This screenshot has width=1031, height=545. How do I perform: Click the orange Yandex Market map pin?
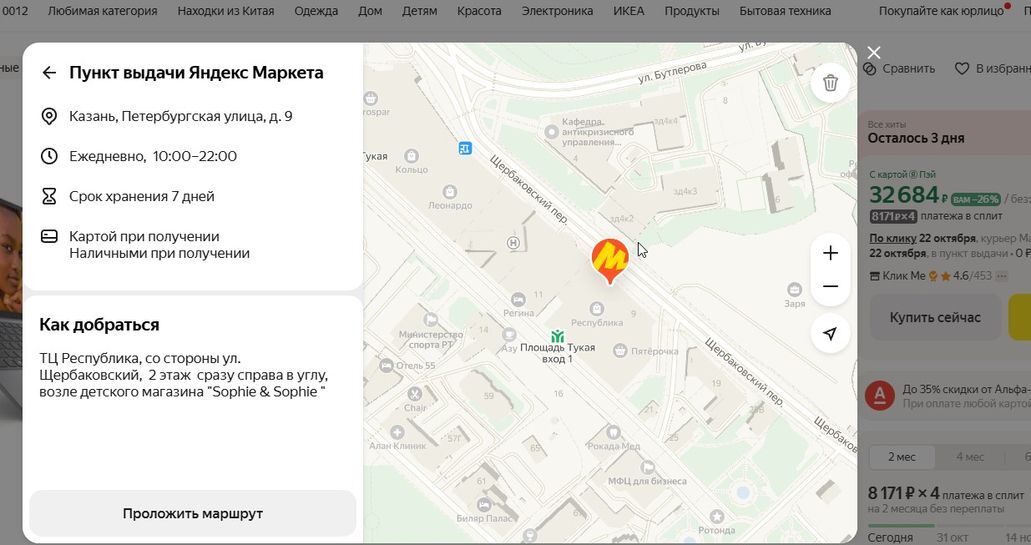click(609, 259)
